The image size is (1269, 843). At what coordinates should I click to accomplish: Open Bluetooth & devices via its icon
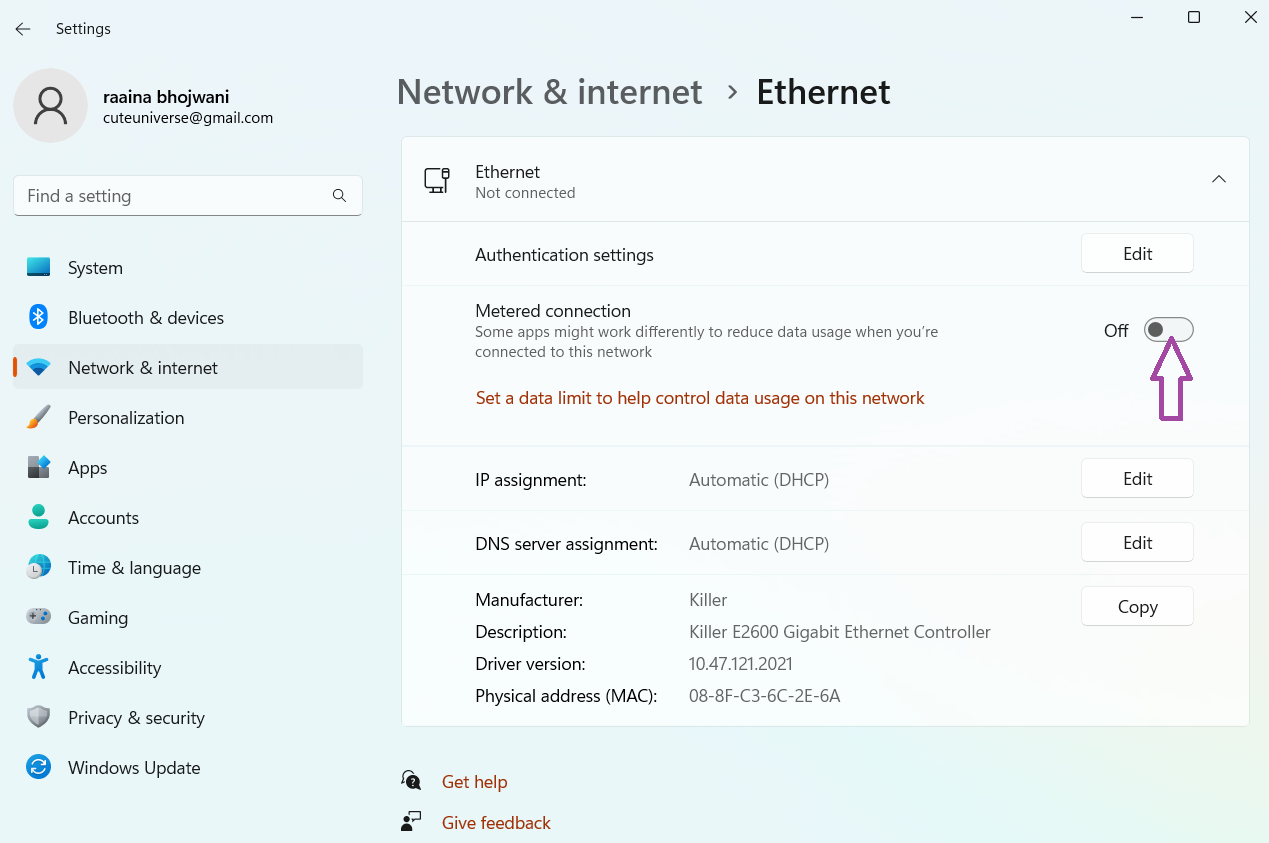pyautogui.click(x=38, y=318)
